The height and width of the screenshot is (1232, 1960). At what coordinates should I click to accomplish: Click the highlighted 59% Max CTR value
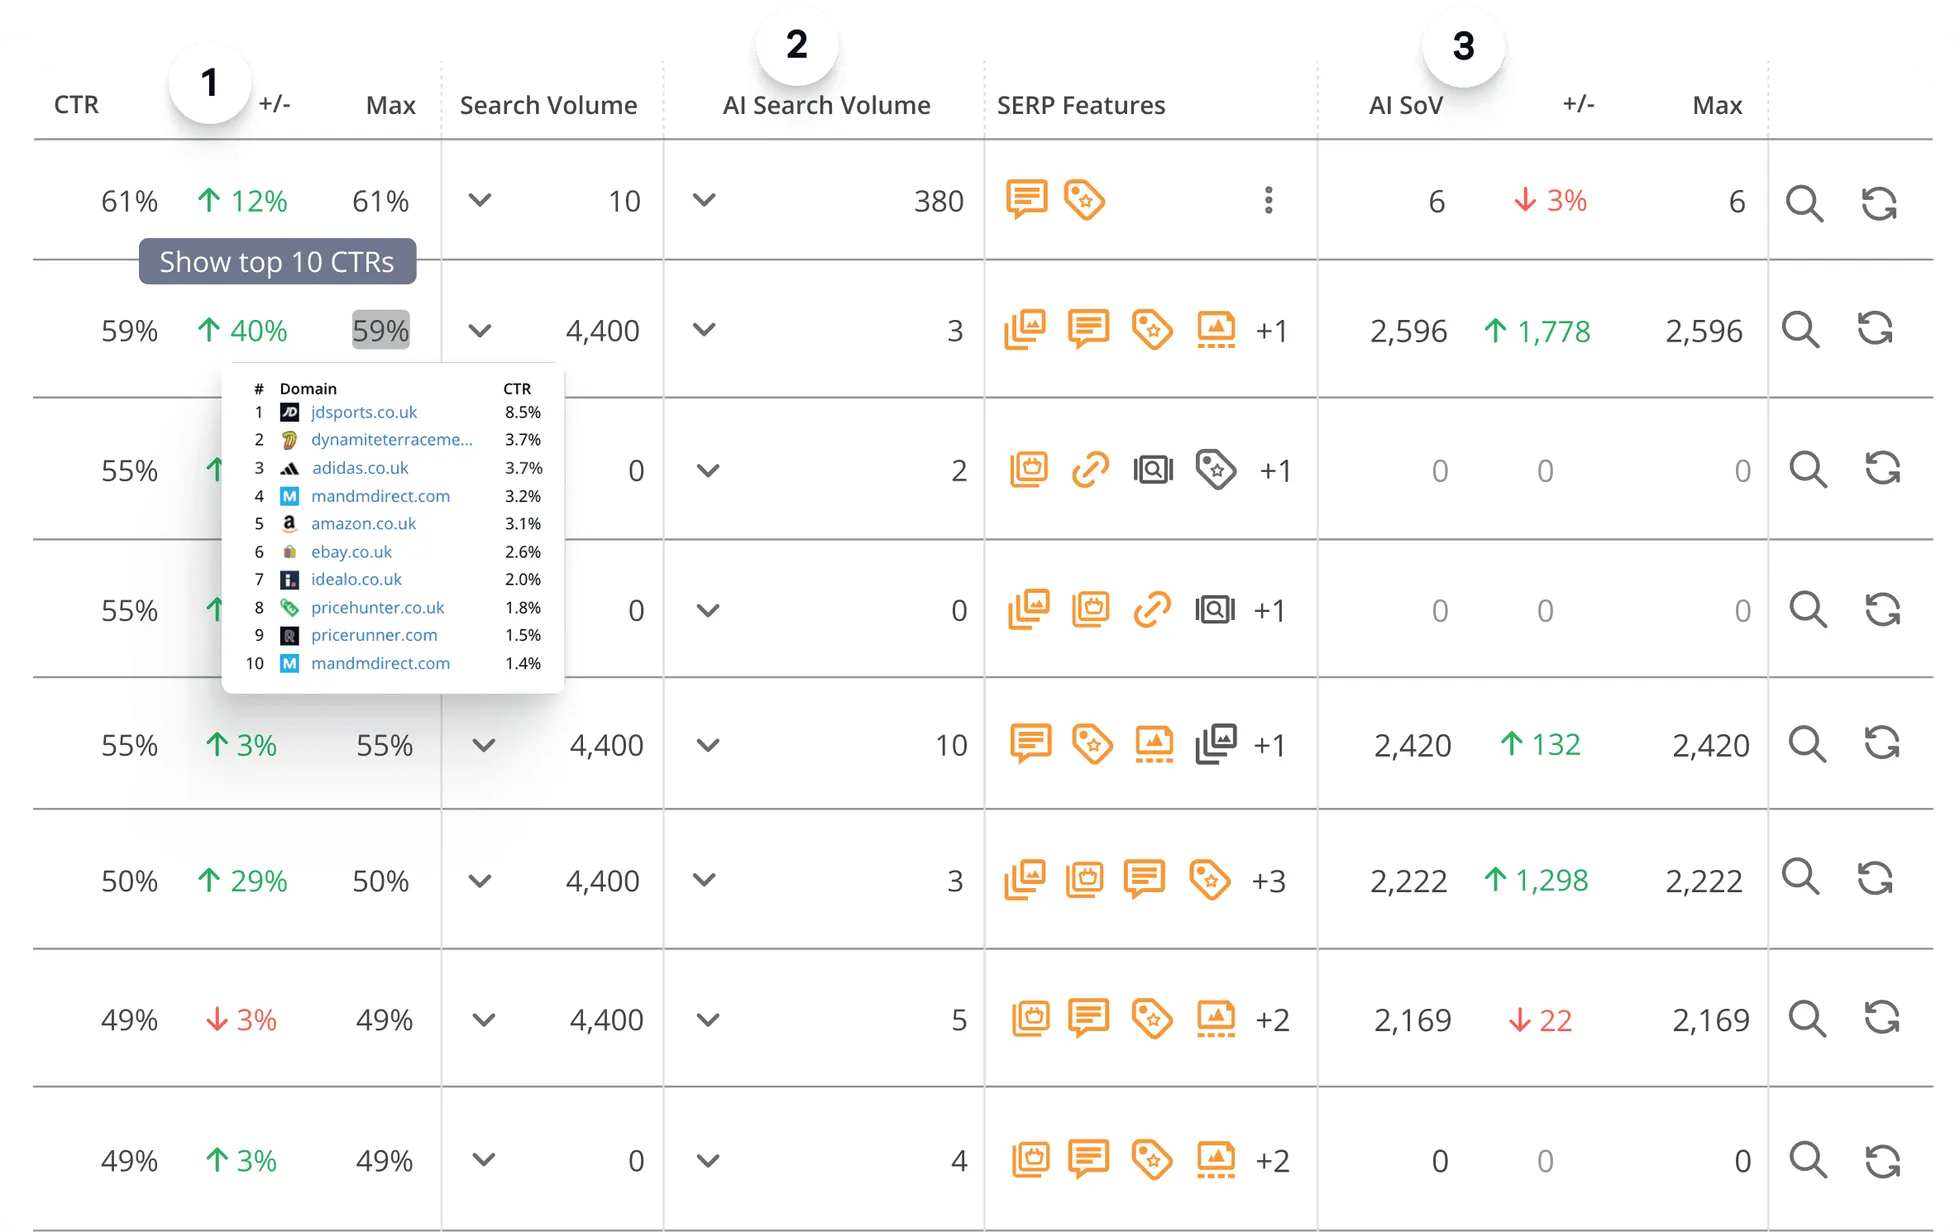click(x=381, y=330)
